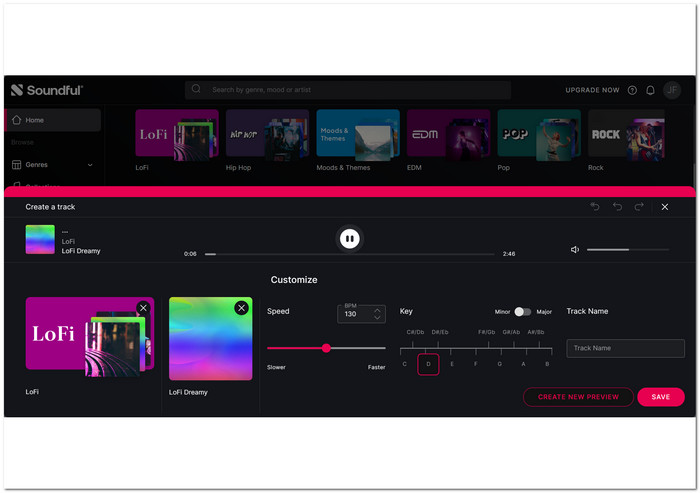
Task: Click the Faster label
Action: tap(376, 367)
